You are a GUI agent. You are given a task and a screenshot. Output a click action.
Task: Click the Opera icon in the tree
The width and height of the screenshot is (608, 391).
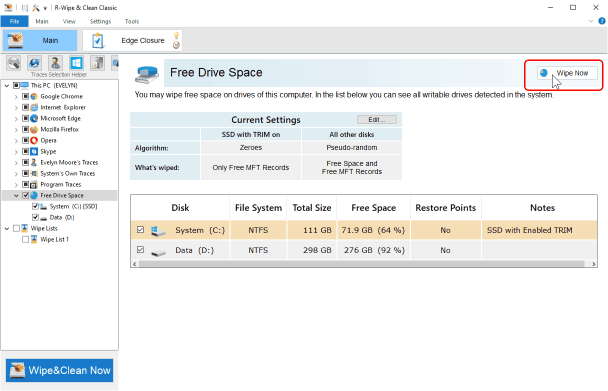[x=34, y=140]
